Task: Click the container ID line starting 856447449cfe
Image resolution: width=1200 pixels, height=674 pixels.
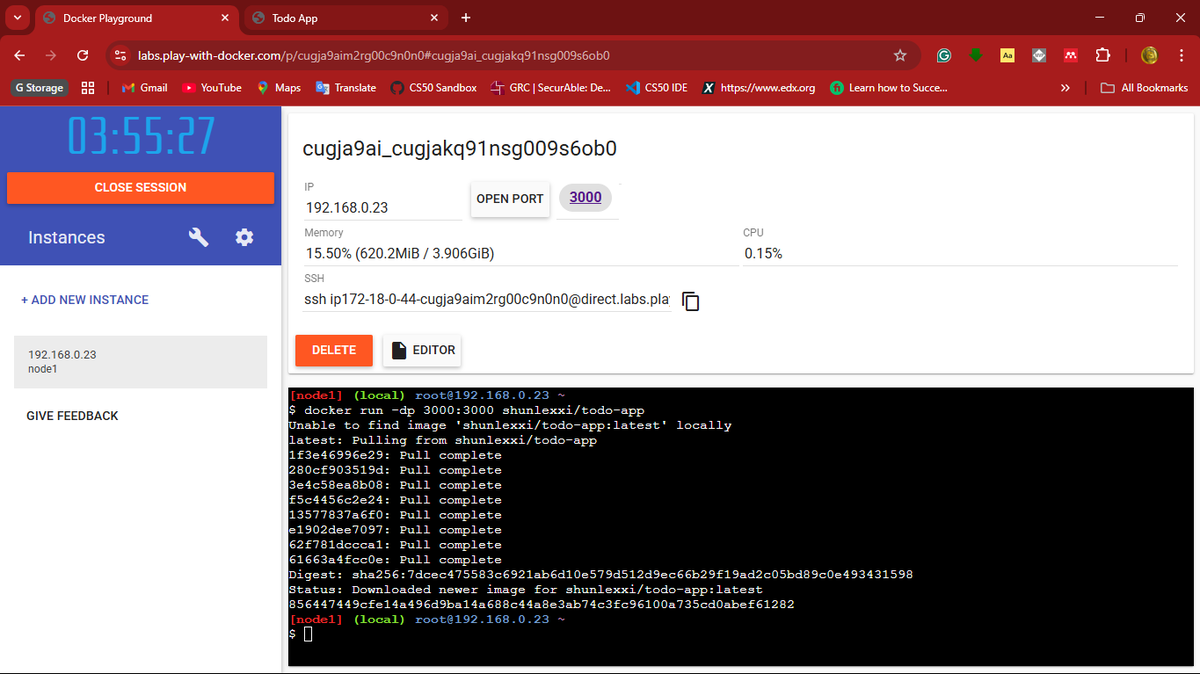Action: [x=542, y=605]
